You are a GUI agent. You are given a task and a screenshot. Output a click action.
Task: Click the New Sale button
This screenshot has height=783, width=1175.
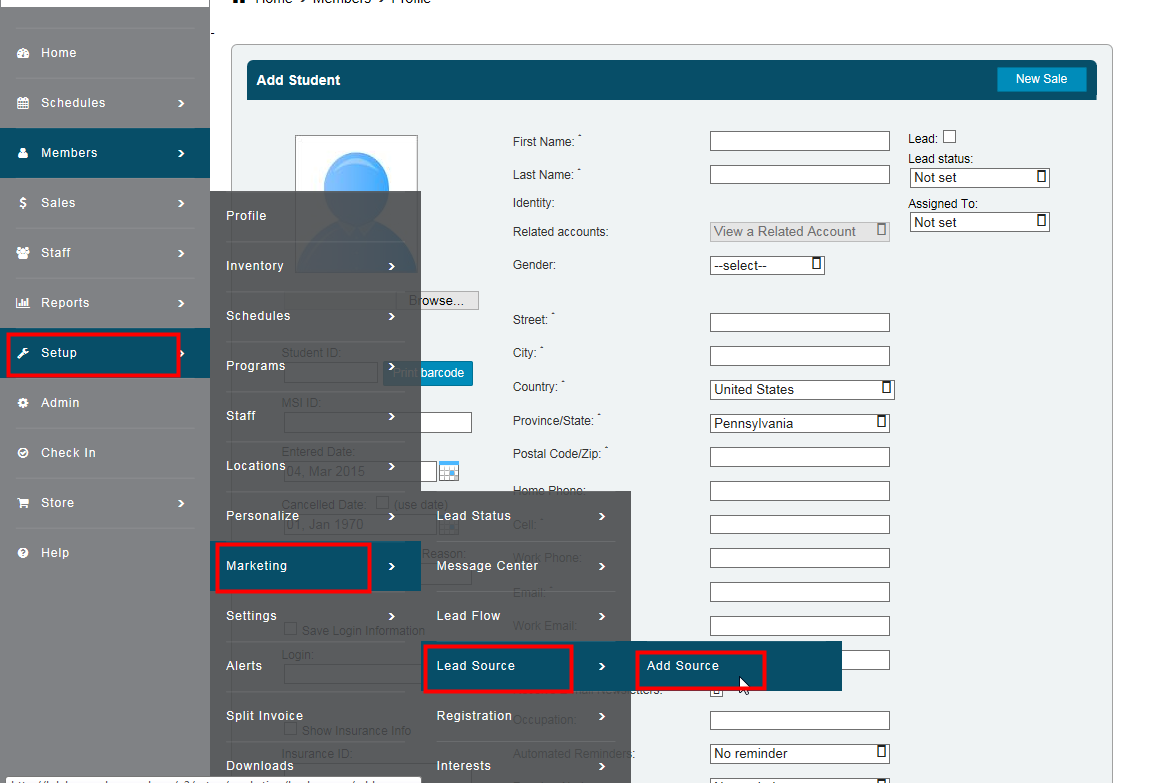pos(1041,79)
